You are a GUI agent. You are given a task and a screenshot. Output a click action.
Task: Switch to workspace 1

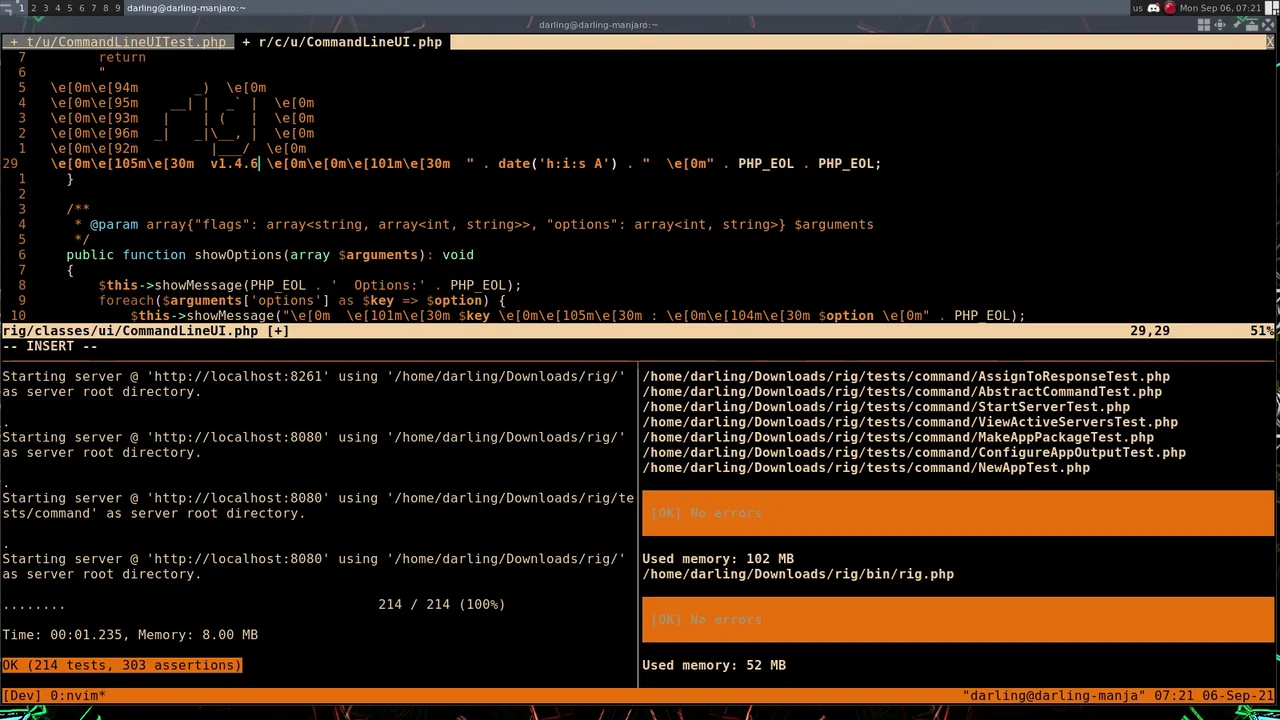click(20, 8)
